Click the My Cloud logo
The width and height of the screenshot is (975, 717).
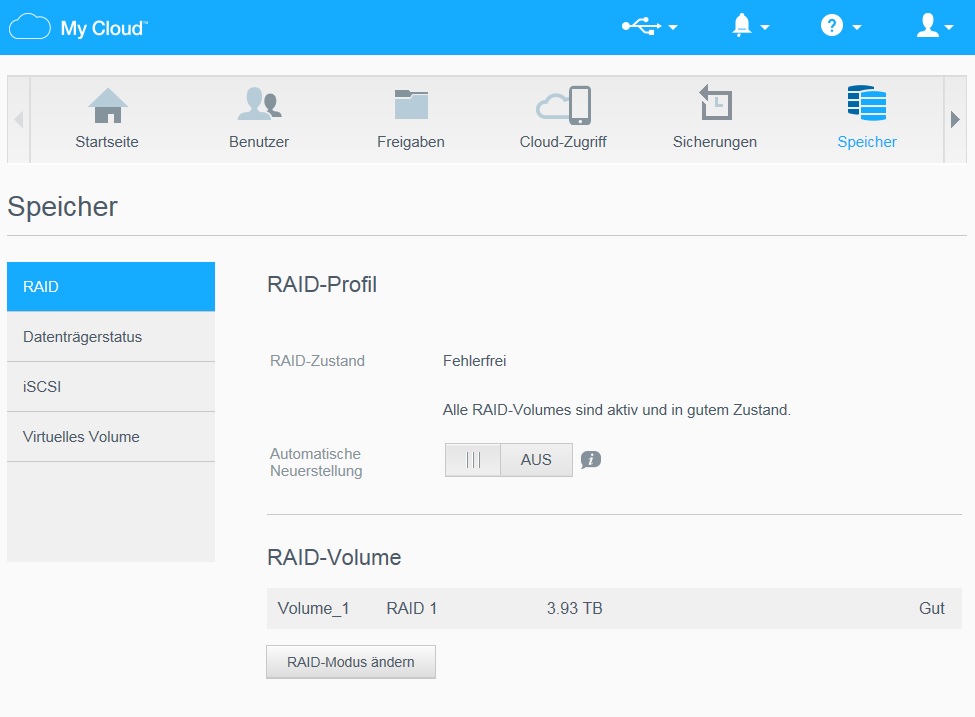coord(78,27)
